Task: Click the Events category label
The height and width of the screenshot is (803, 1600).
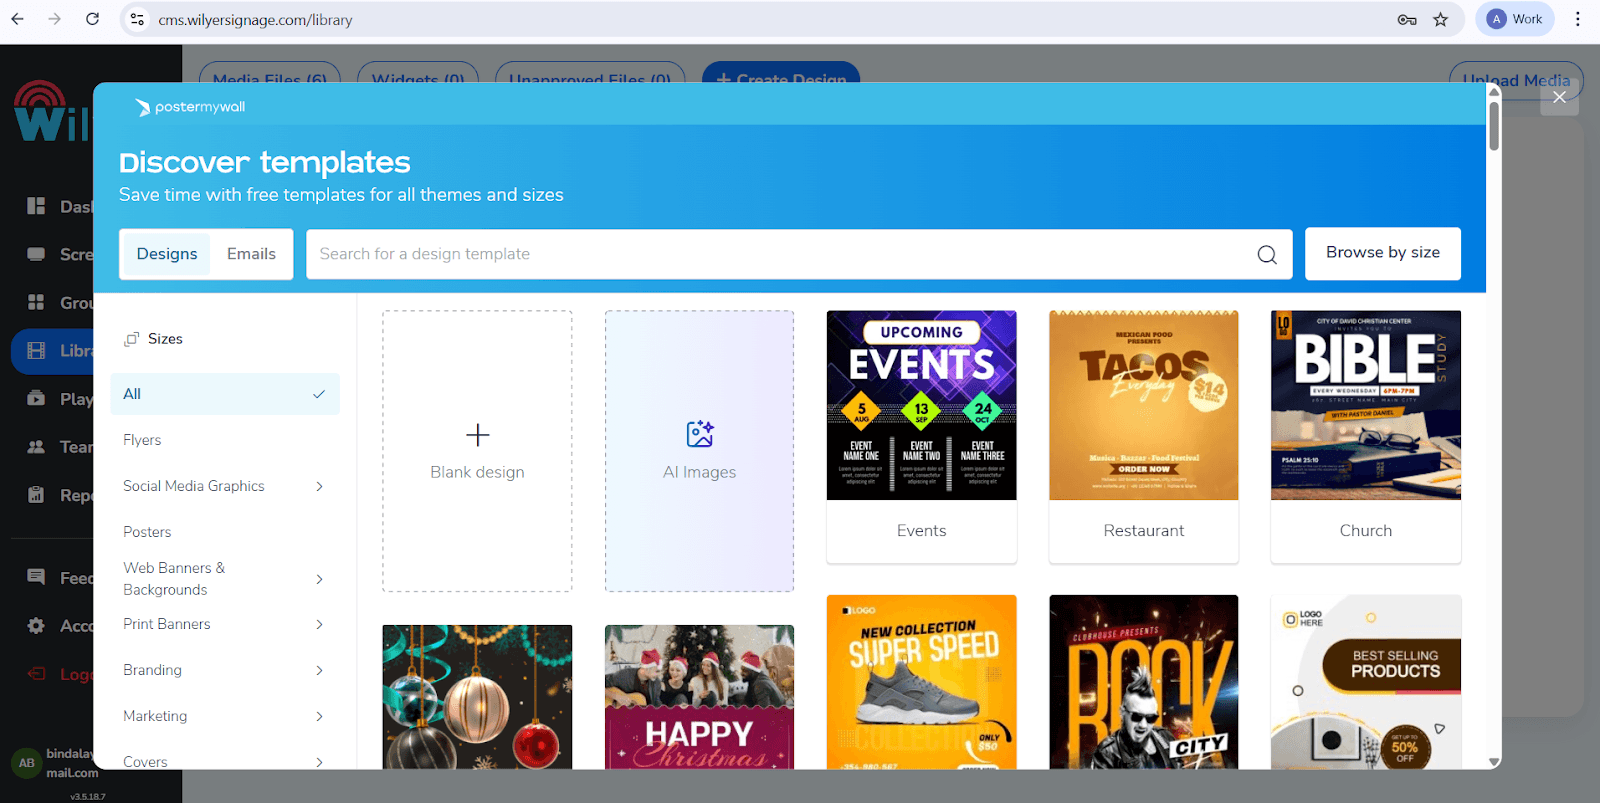Action: coord(922,531)
